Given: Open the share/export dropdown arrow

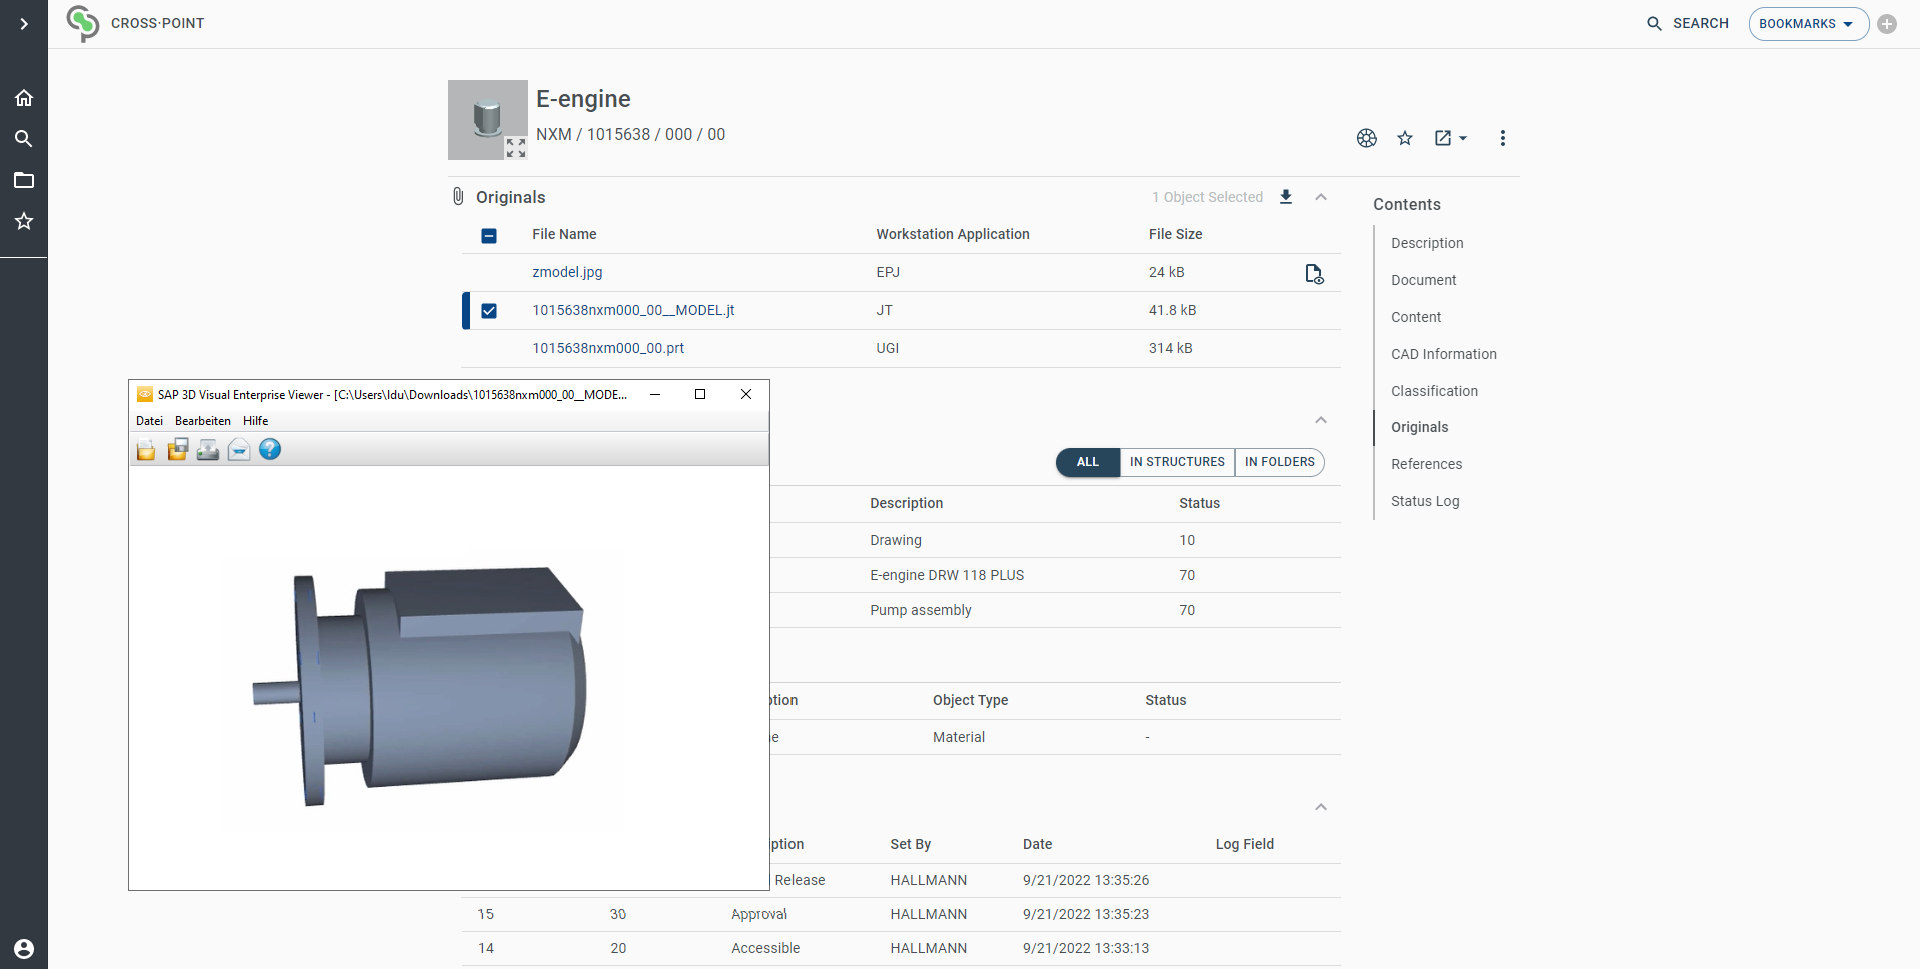Looking at the screenshot, I should [1463, 138].
